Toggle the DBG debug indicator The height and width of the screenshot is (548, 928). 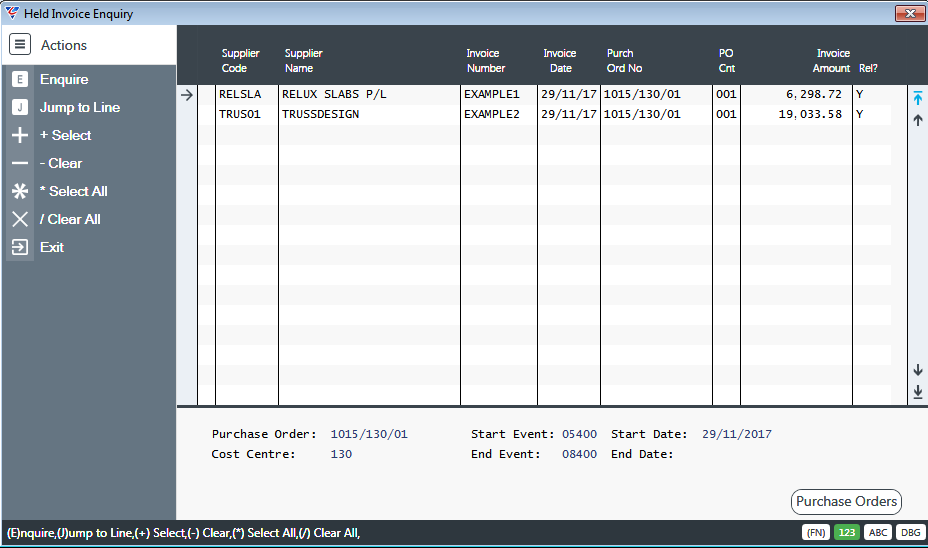pyautogui.click(x=910, y=533)
